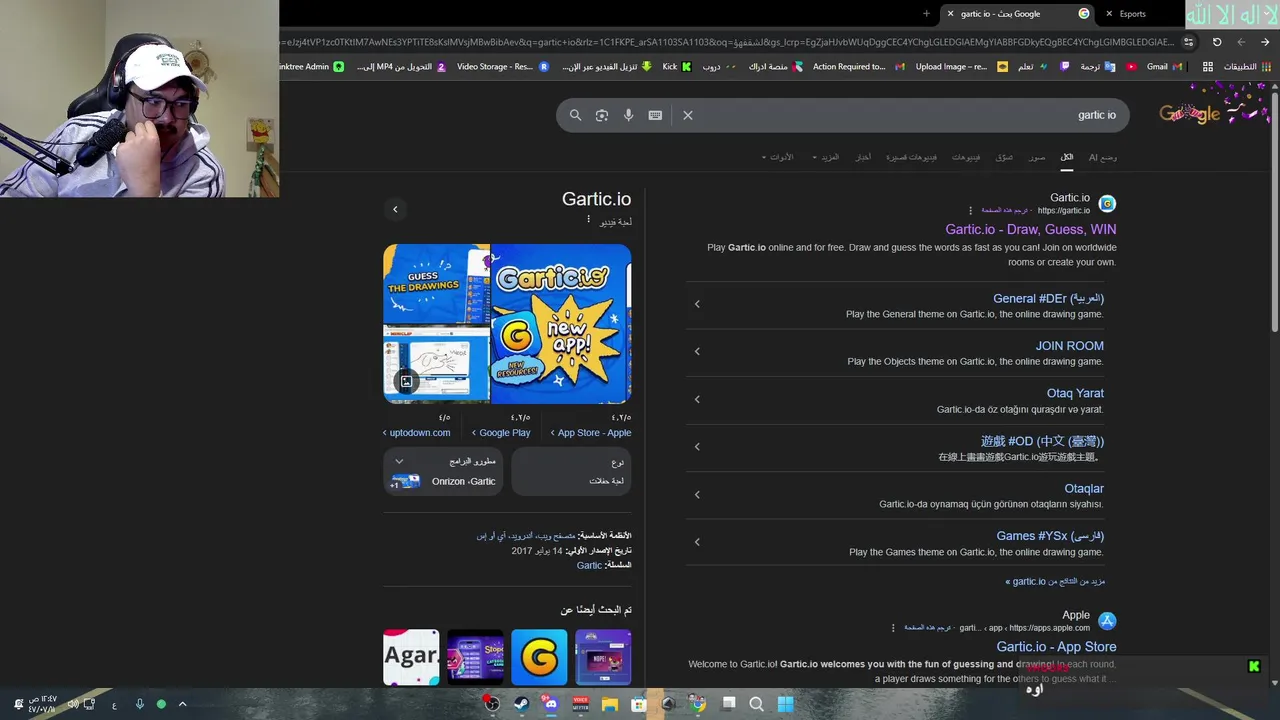Close the gartic io Google tab
The image size is (1280, 720).
click(950, 14)
